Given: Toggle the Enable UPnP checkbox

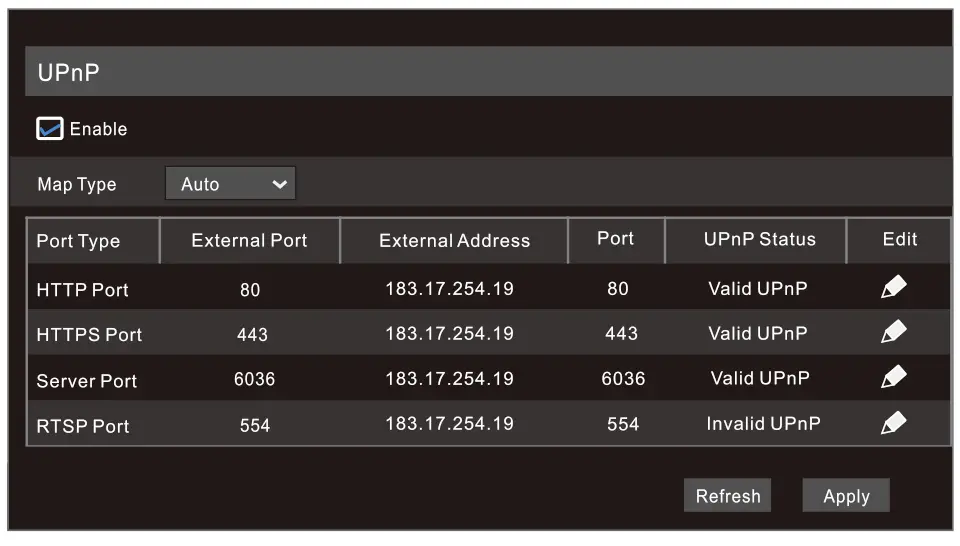Looking at the screenshot, I should click(x=50, y=129).
